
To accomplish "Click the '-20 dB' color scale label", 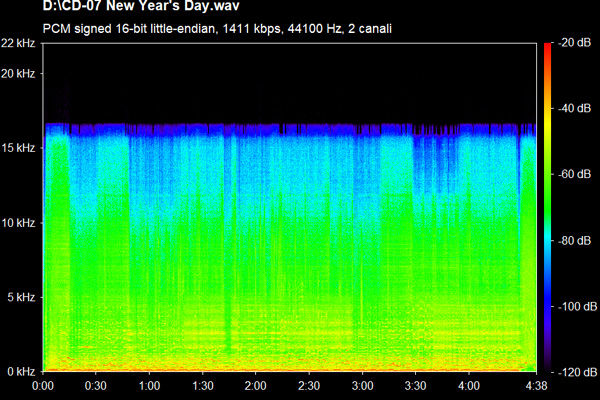I will tap(575, 42).
